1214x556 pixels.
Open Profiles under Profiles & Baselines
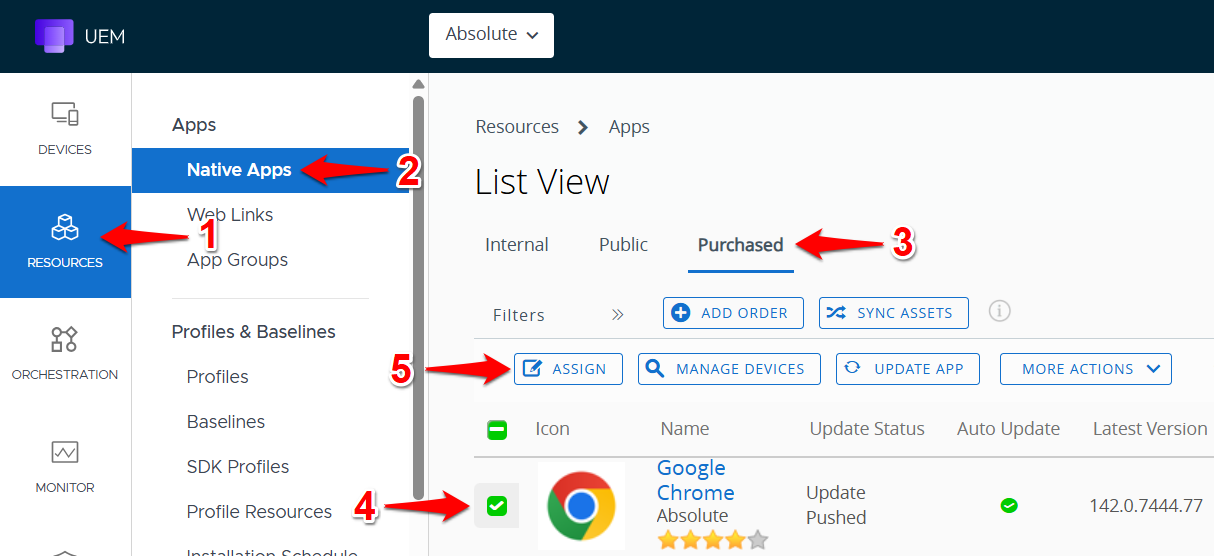pos(218,377)
